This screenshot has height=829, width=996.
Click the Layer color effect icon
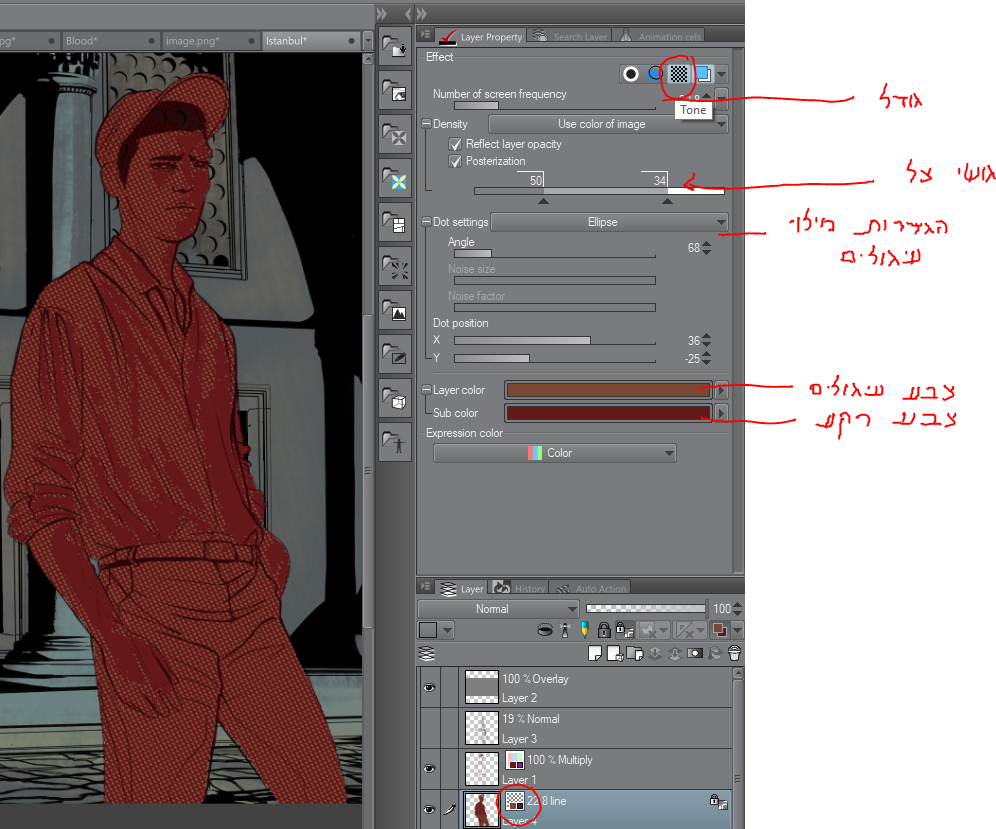coord(703,74)
